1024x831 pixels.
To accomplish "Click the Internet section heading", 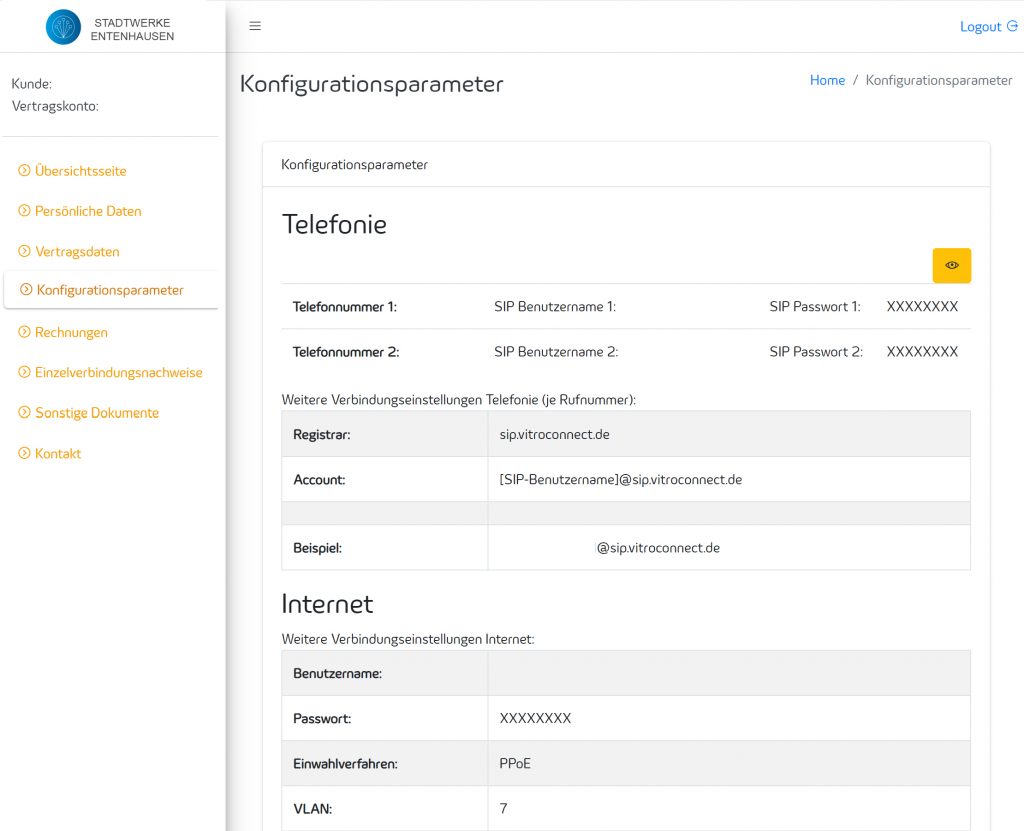I will [327, 604].
